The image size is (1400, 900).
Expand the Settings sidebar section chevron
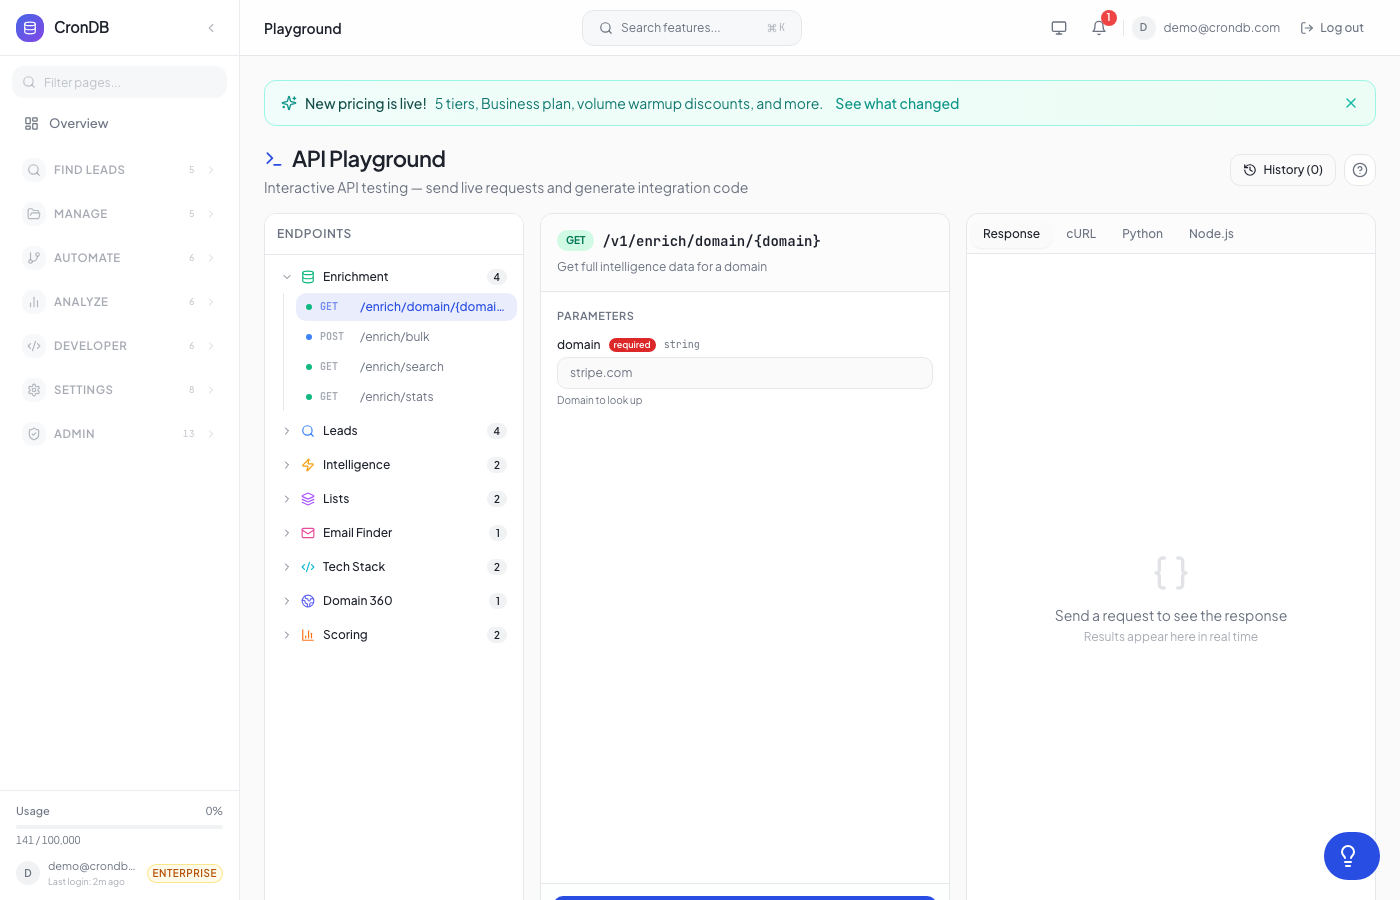click(211, 390)
